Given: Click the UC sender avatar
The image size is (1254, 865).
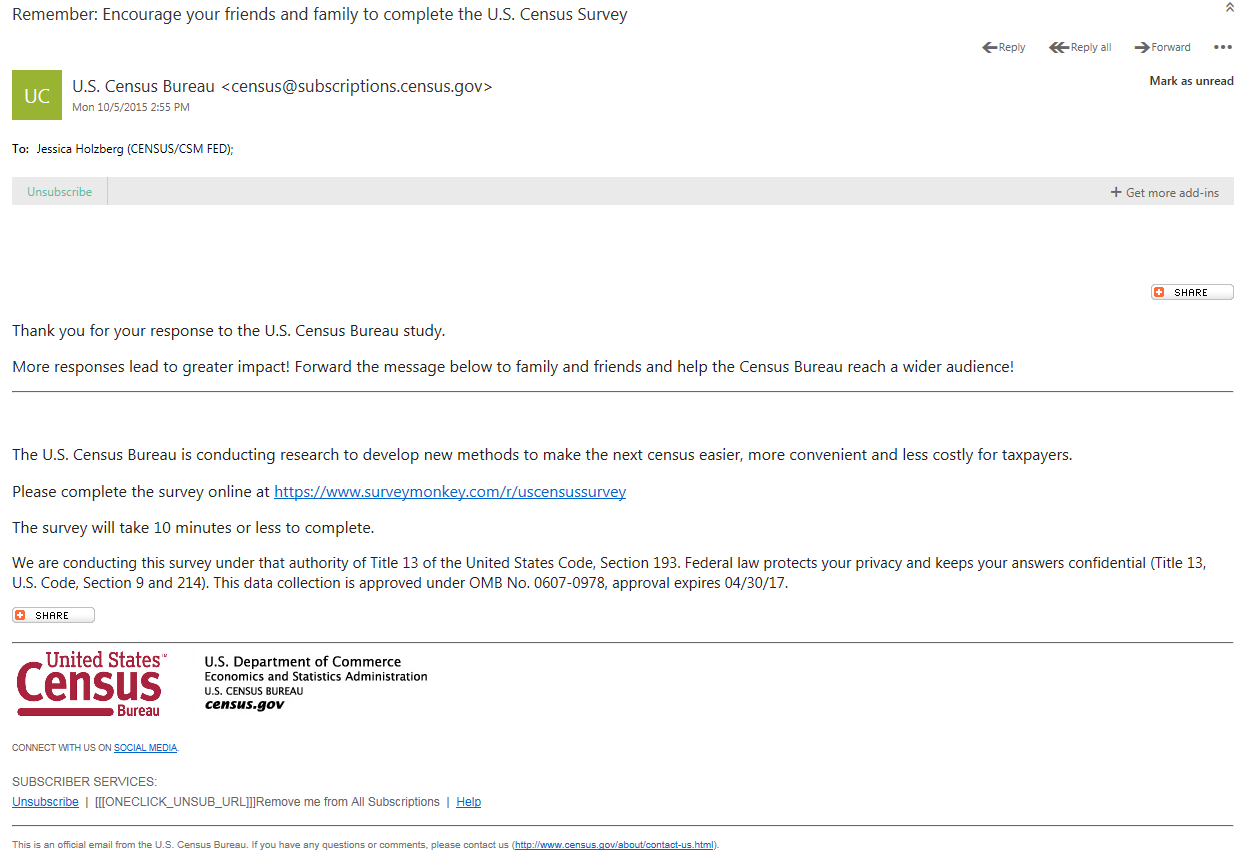Looking at the screenshot, I should 37,95.
